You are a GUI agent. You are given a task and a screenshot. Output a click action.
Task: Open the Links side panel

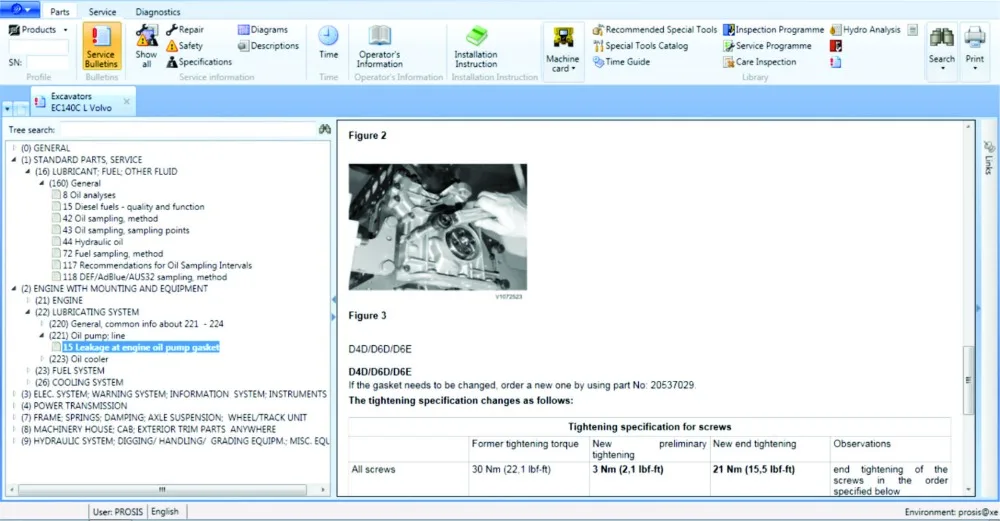(x=989, y=158)
